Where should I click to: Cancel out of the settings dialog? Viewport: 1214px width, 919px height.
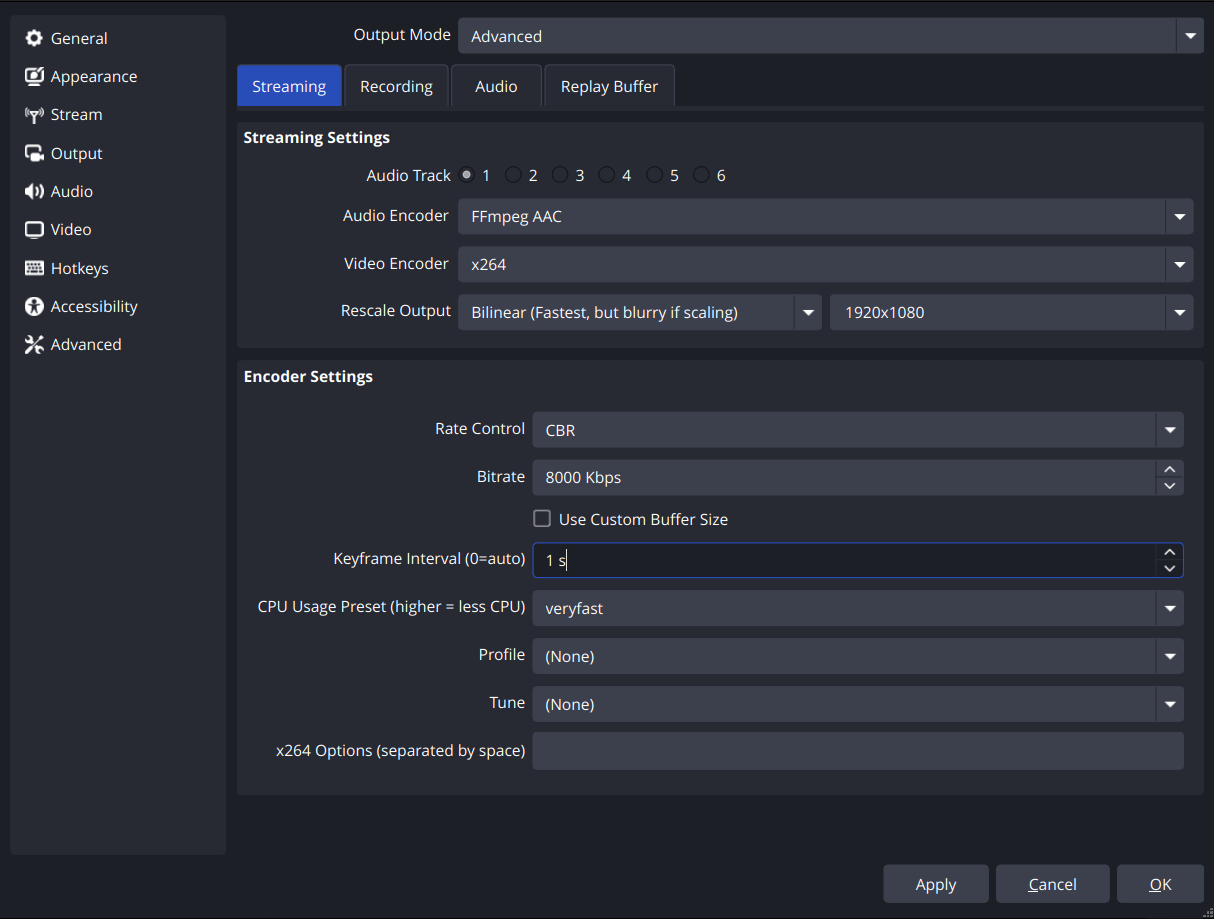tap(1052, 884)
